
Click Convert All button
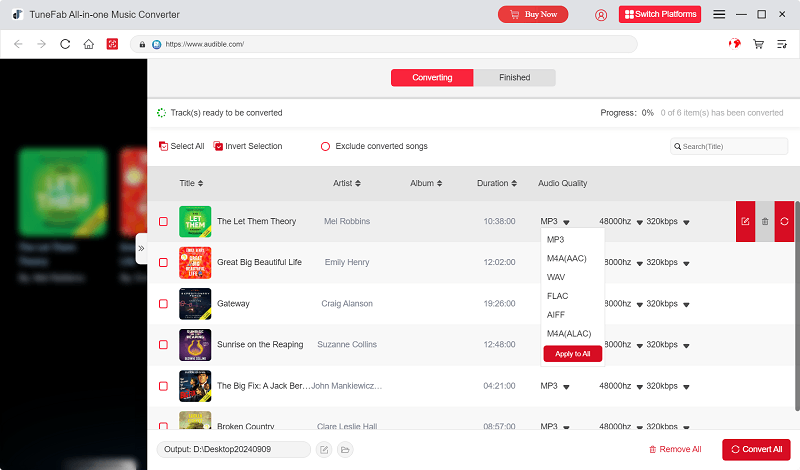pyautogui.click(x=756, y=450)
